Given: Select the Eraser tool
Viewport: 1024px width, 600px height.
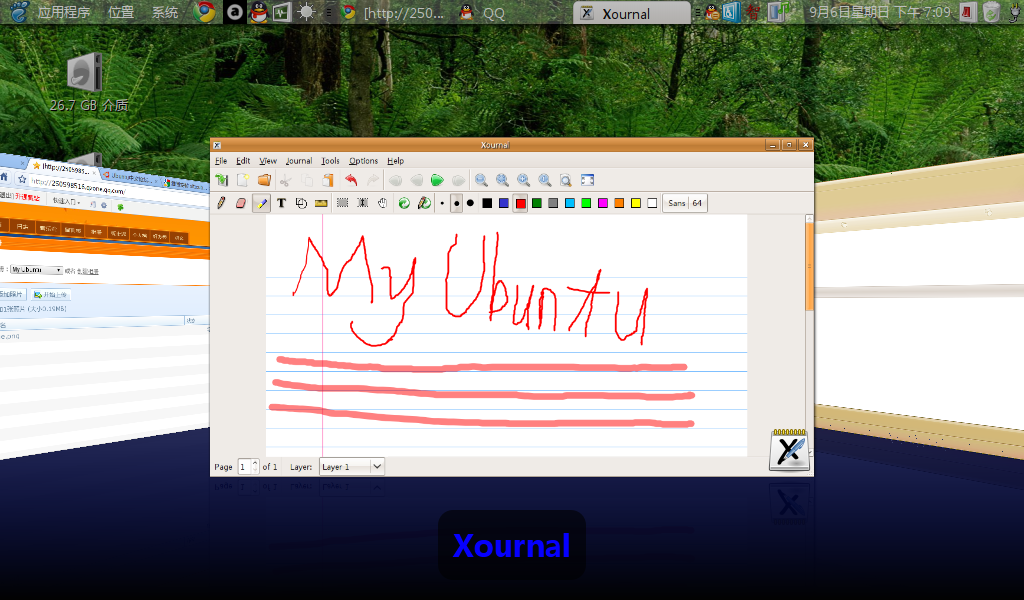Looking at the screenshot, I should tap(241, 203).
